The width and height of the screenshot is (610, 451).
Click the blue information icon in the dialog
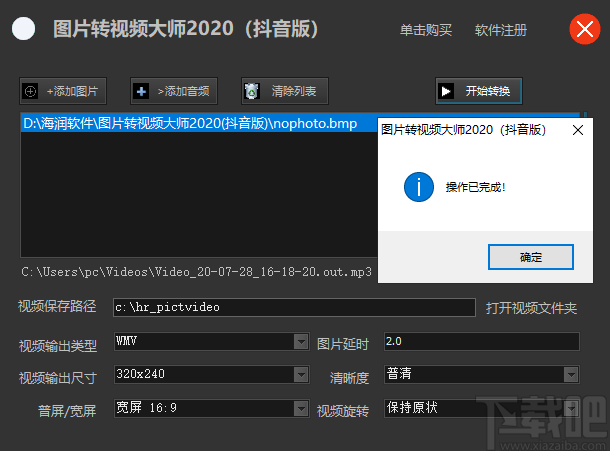(x=419, y=187)
